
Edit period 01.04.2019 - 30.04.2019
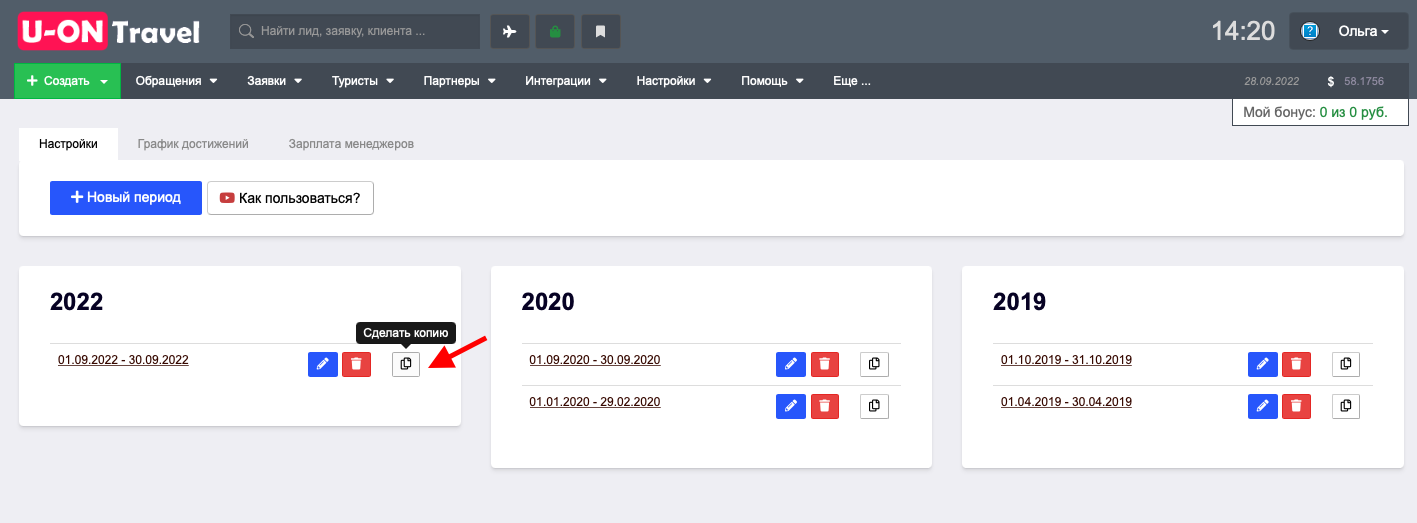point(1262,405)
